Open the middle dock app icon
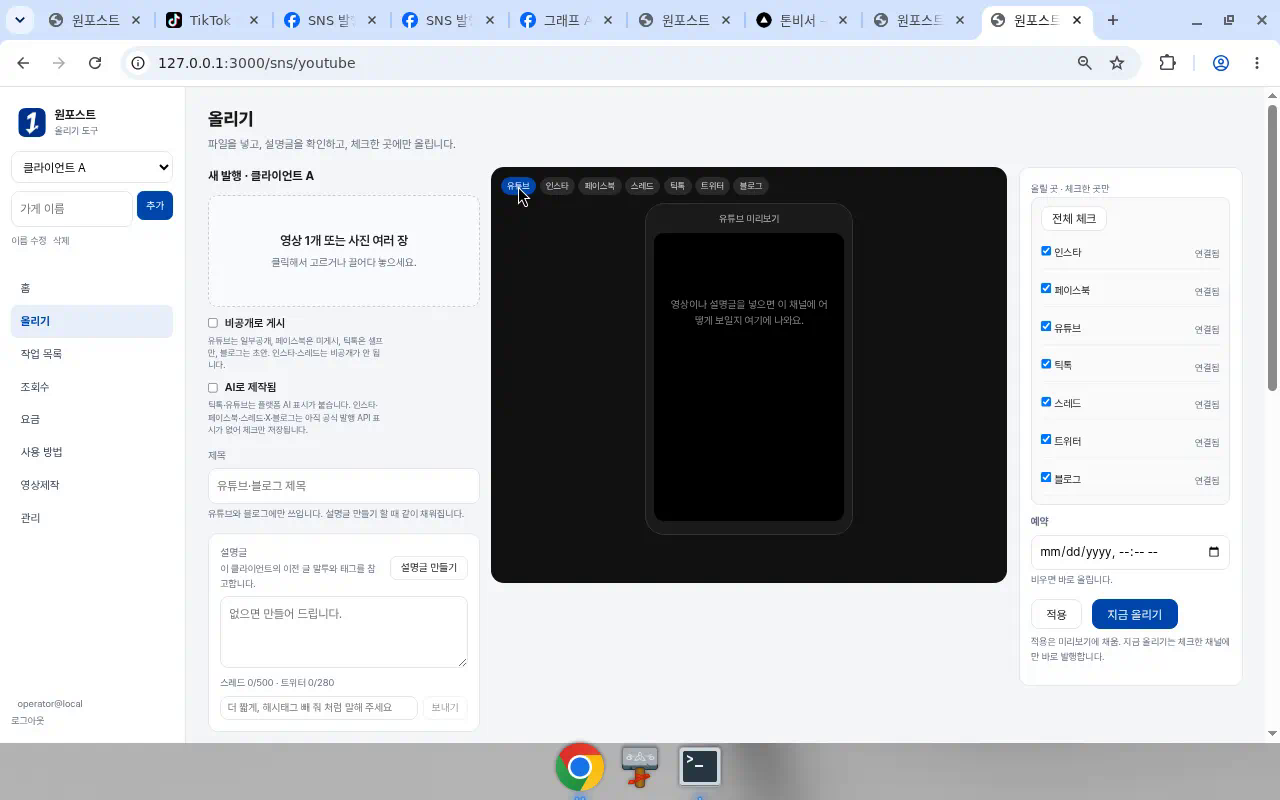Viewport: 1280px width, 800px height. point(640,766)
